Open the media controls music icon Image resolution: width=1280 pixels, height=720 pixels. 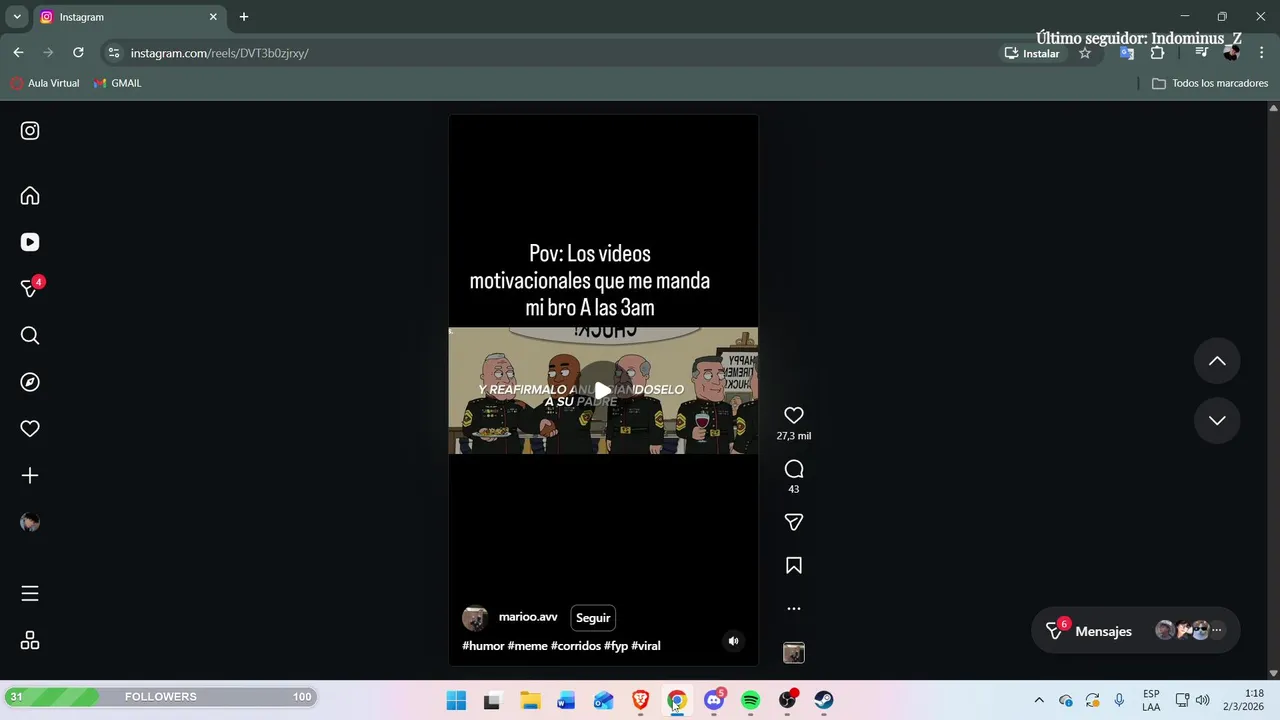coord(1202,53)
